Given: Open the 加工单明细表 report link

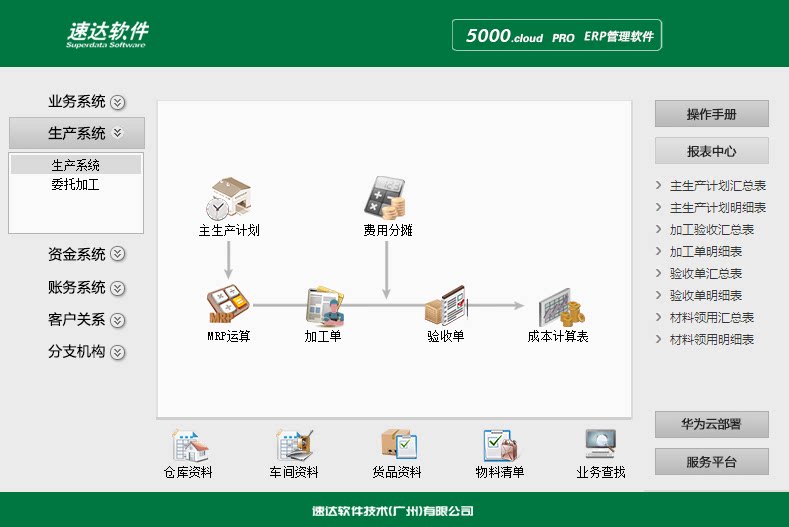Looking at the screenshot, I should pyautogui.click(x=705, y=252).
